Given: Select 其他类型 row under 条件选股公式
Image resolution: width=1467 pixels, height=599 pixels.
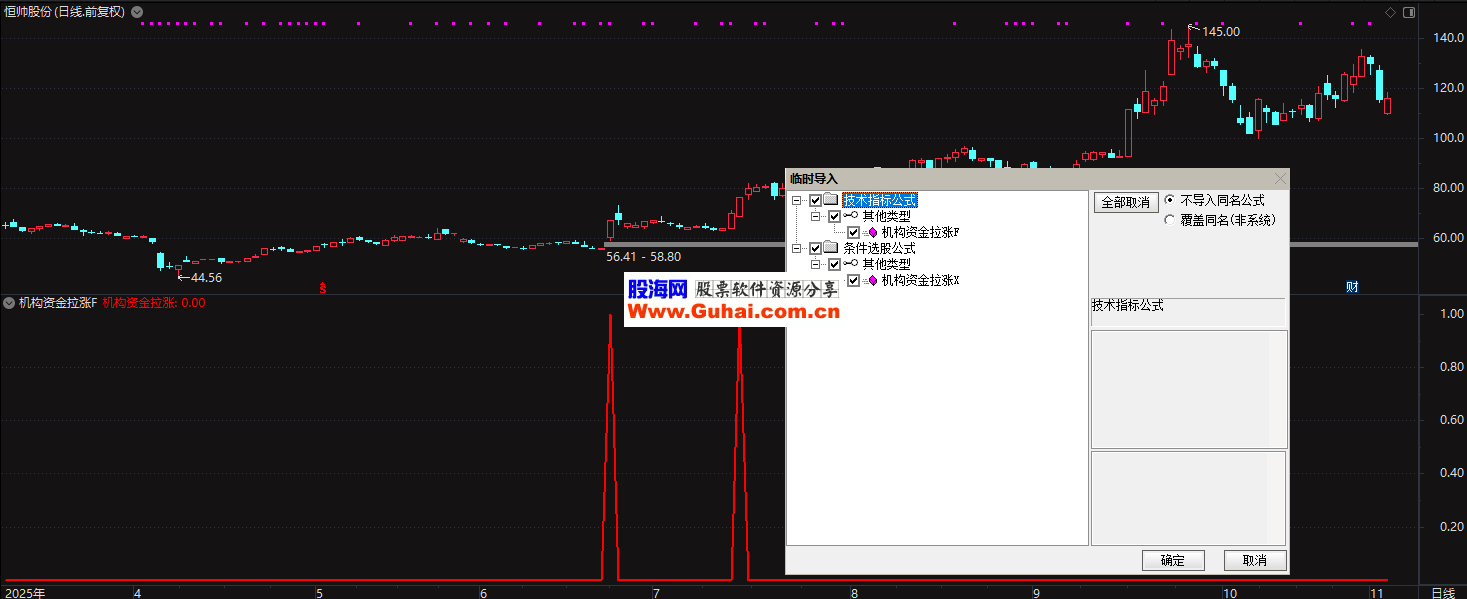Looking at the screenshot, I should tap(887, 264).
